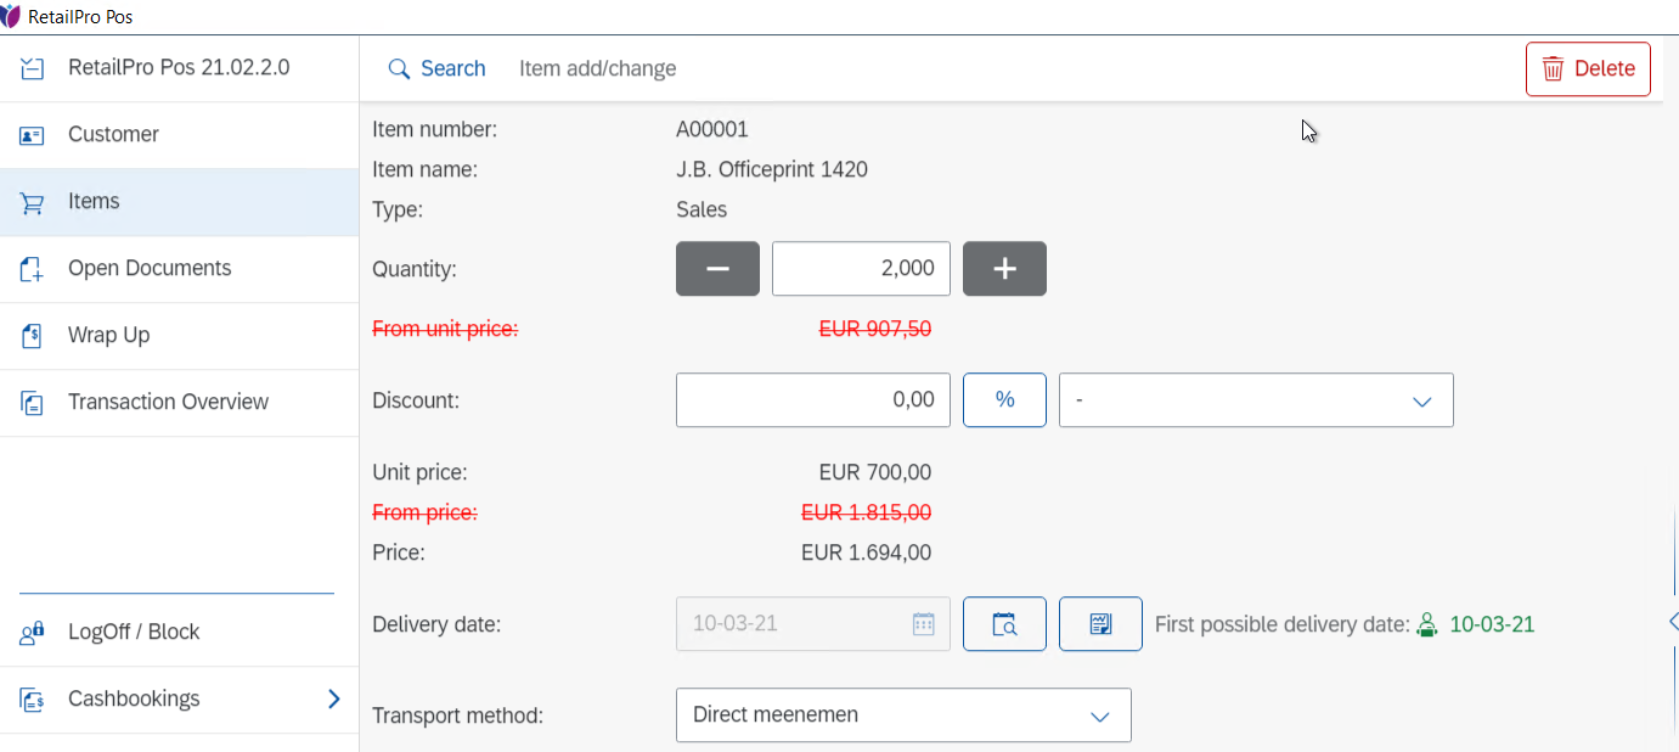Click the delivery schedule icon button
1679x752 pixels.
[1100, 624]
